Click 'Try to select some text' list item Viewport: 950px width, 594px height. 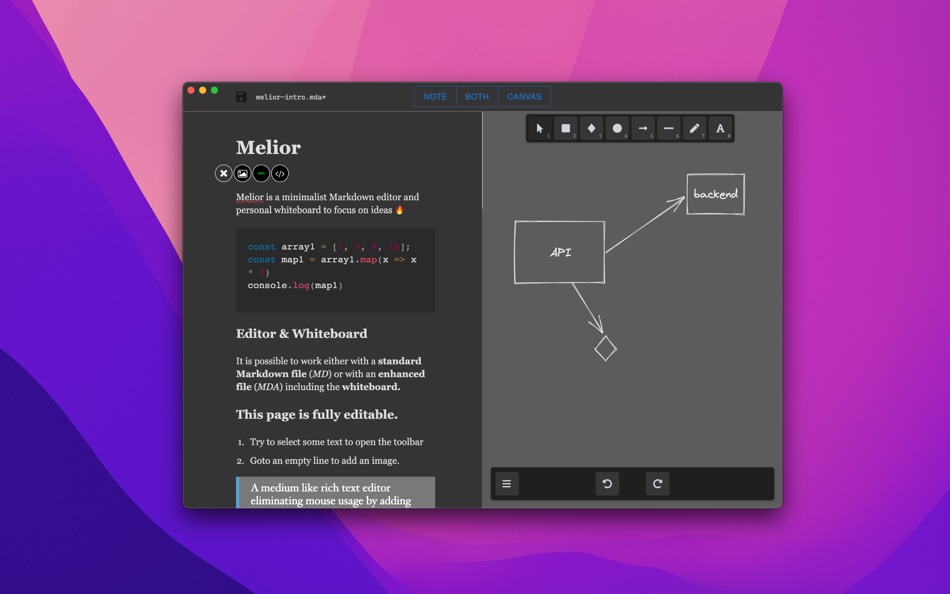point(336,442)
